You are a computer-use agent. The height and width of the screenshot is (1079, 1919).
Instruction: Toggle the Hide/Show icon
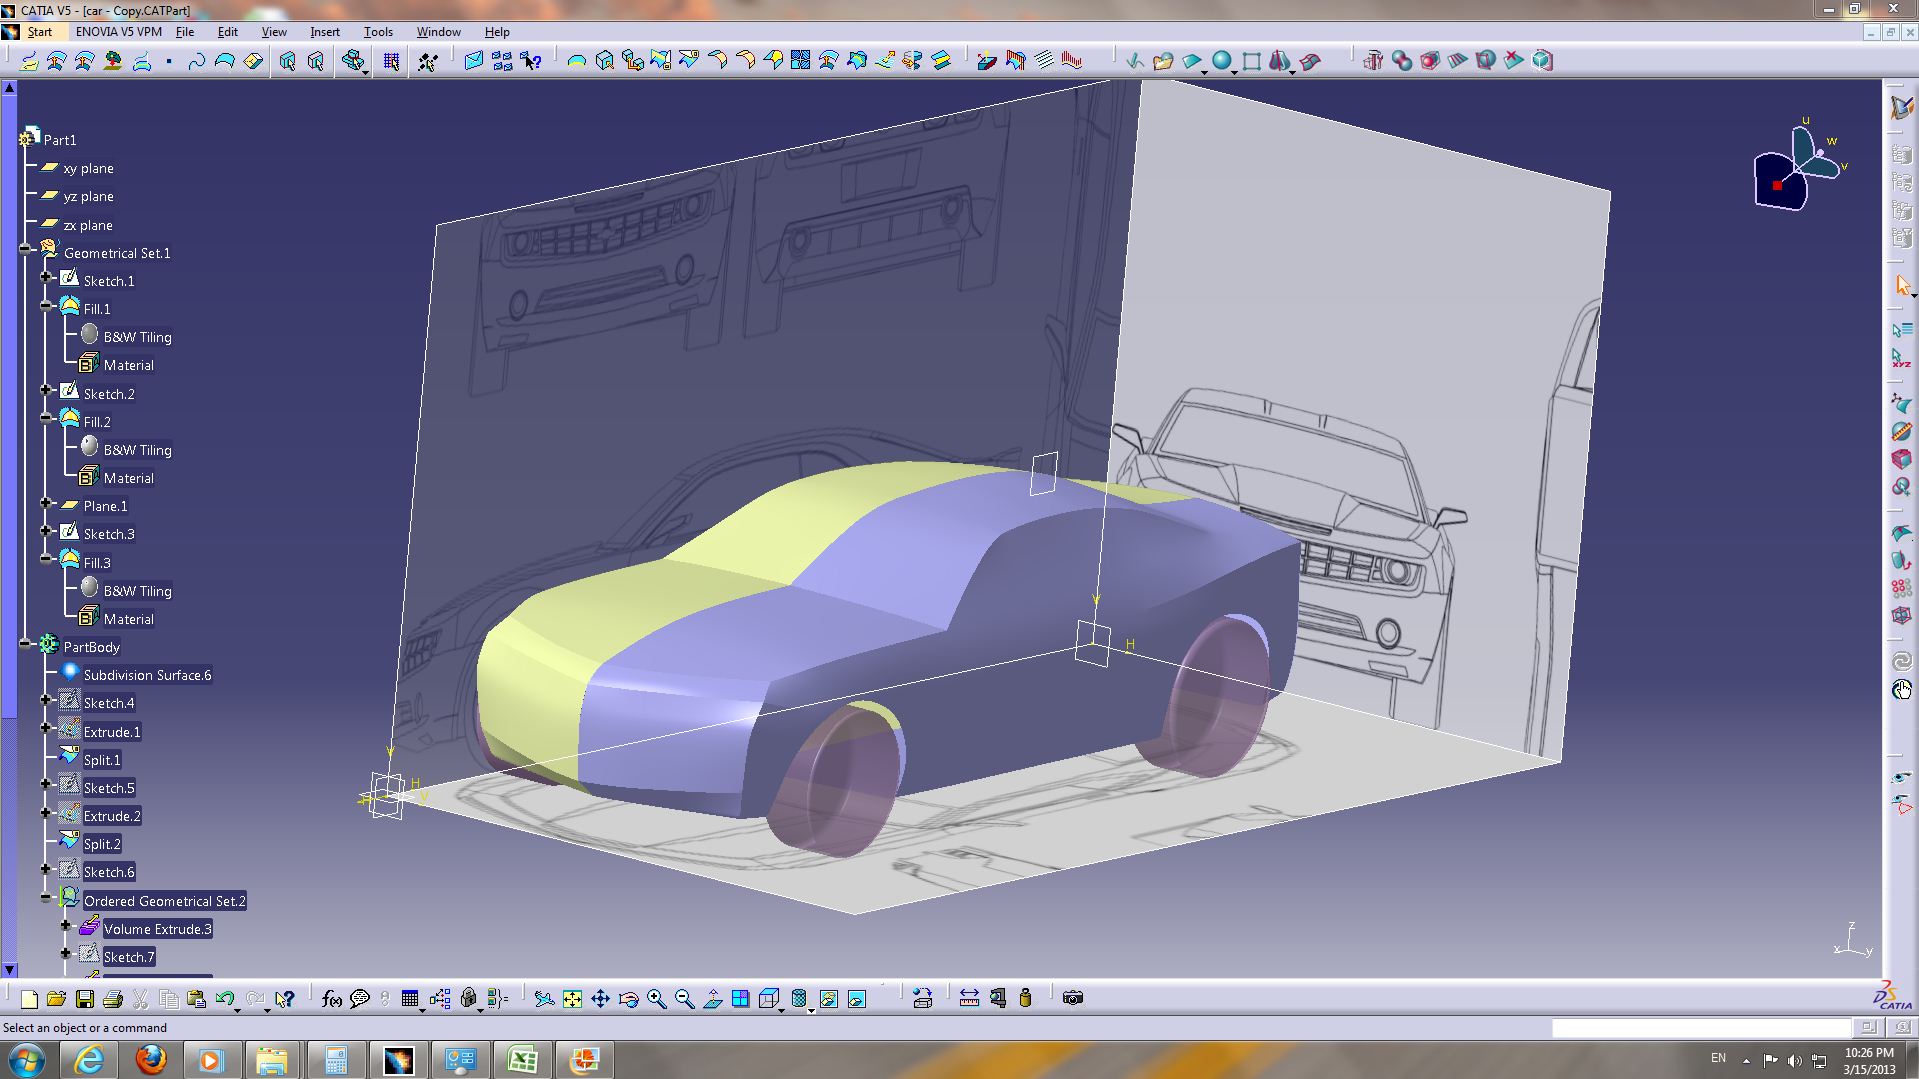point(829,998)
